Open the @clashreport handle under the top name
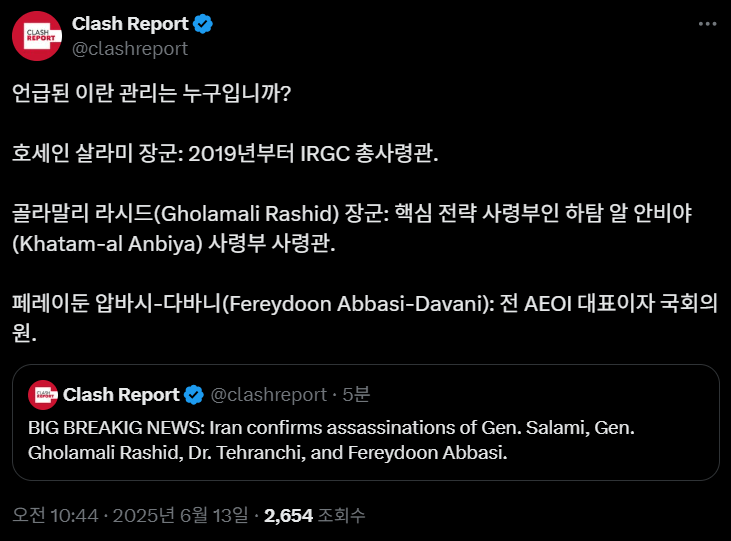The height and width of the screenshot is (541, 731). pos(130,49)
